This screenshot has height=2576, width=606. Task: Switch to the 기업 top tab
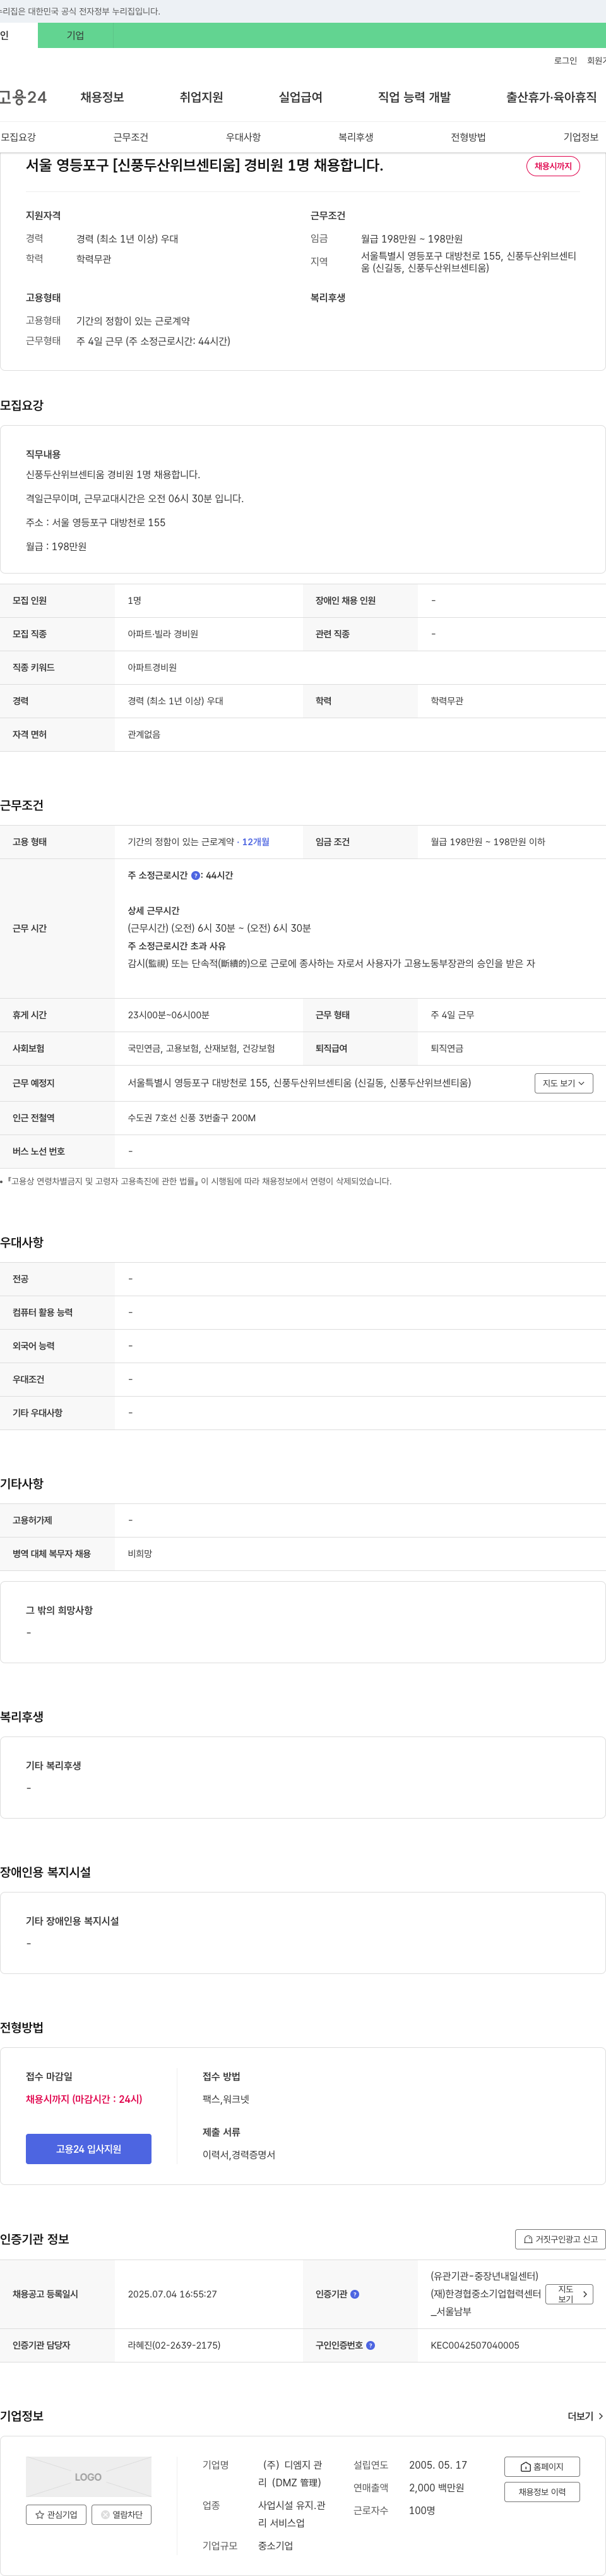coord(75,35)
